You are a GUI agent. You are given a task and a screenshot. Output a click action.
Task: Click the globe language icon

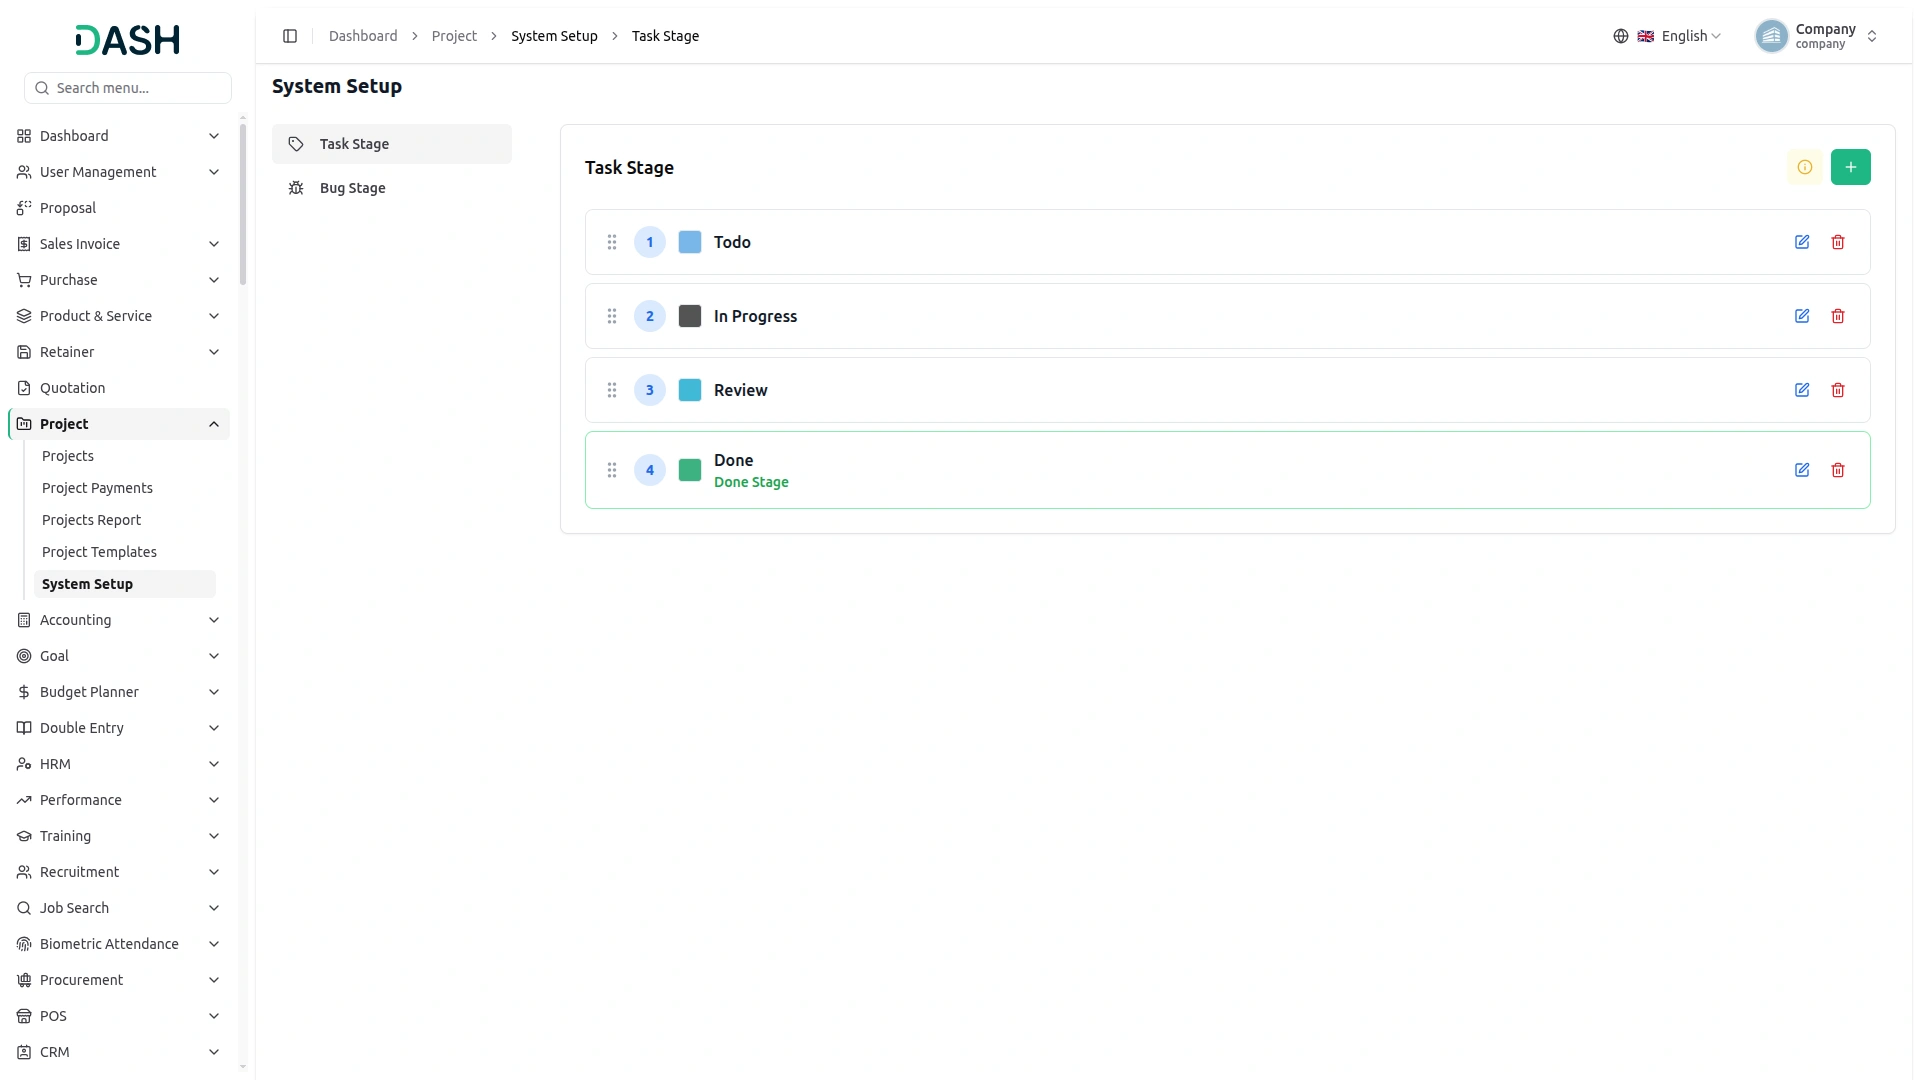[x=1621, y=36]
